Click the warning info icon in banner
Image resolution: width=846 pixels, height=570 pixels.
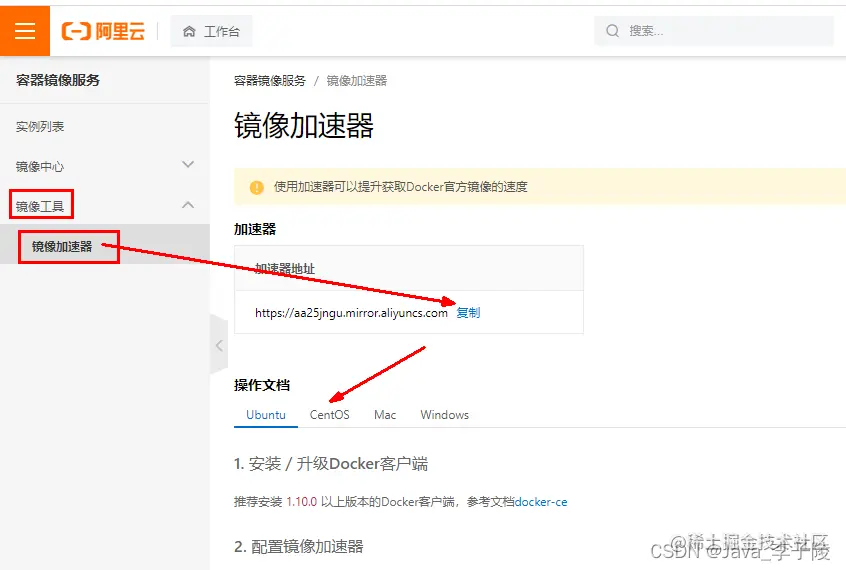pyautogui.click(x=257, y=187)
